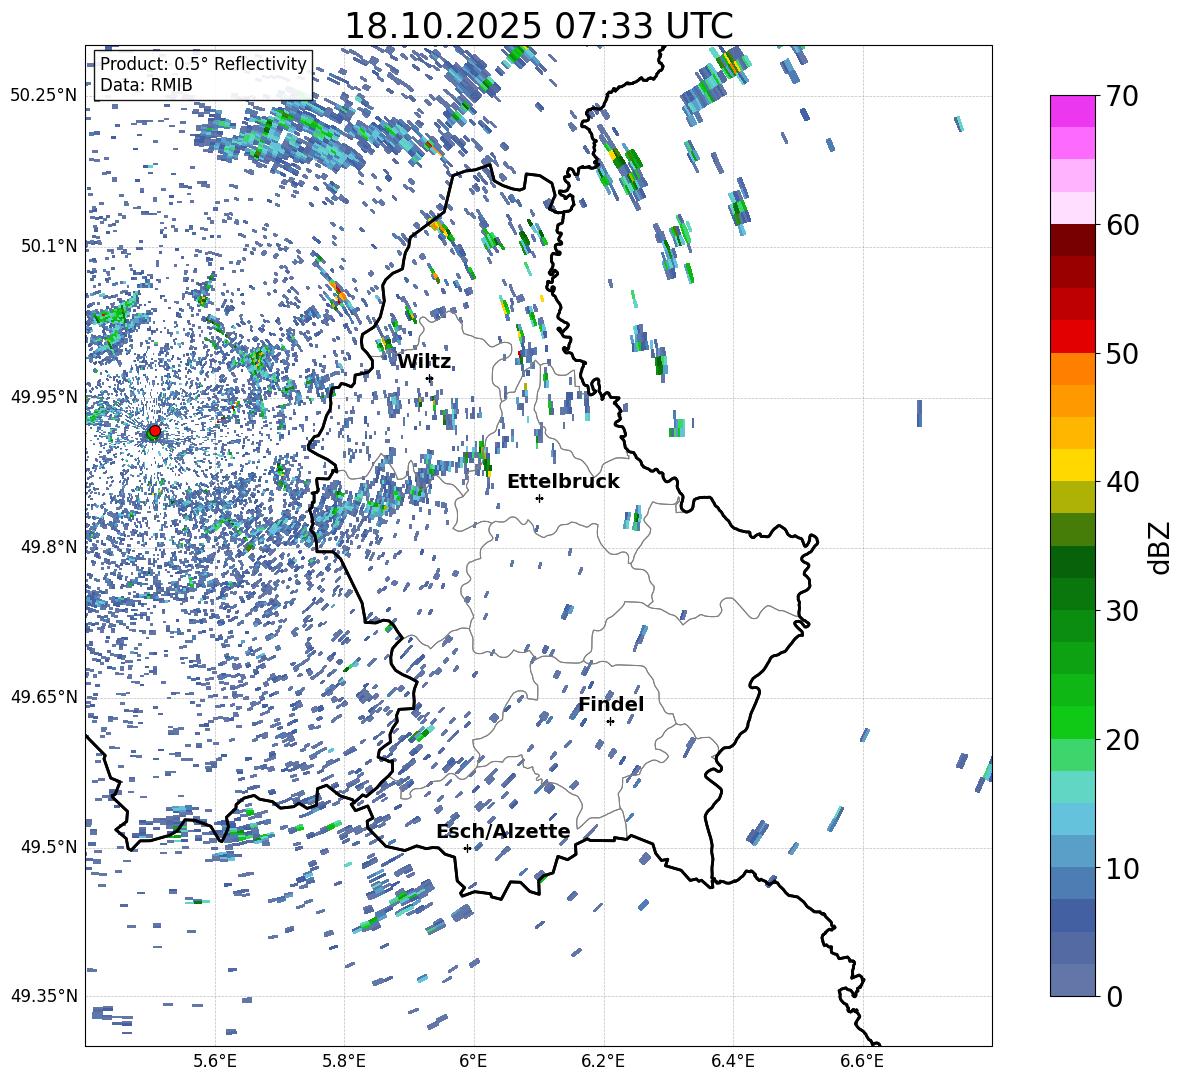
Task: Click the map title showing date and time
Action: click(x=538, y=26)
